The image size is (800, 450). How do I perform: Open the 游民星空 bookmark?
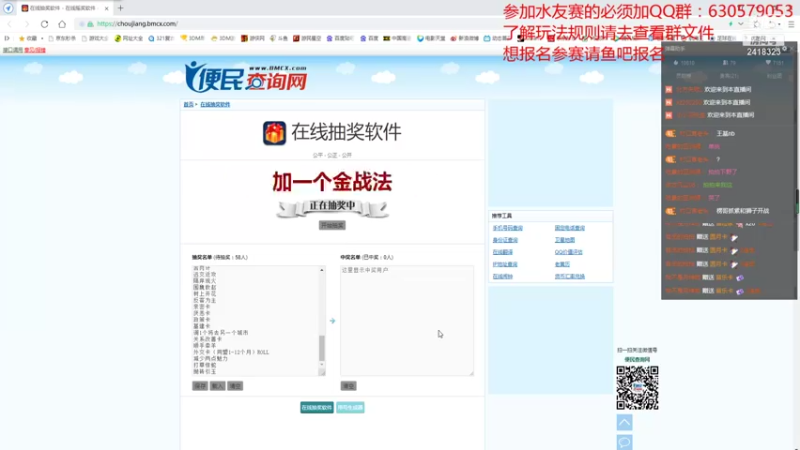point(306,38)
